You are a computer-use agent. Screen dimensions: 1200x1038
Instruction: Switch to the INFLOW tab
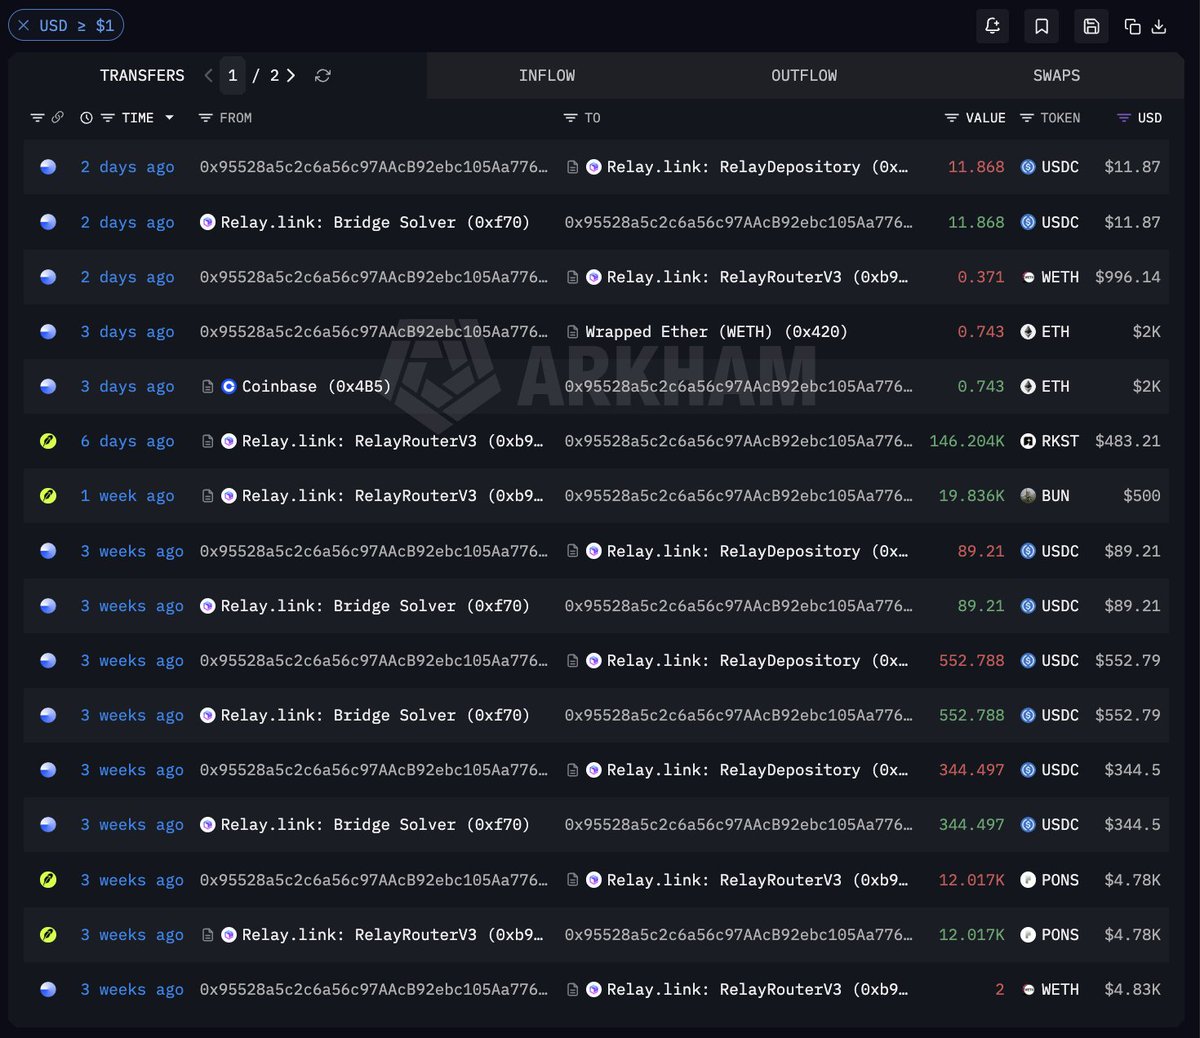(x=547, y=75)
